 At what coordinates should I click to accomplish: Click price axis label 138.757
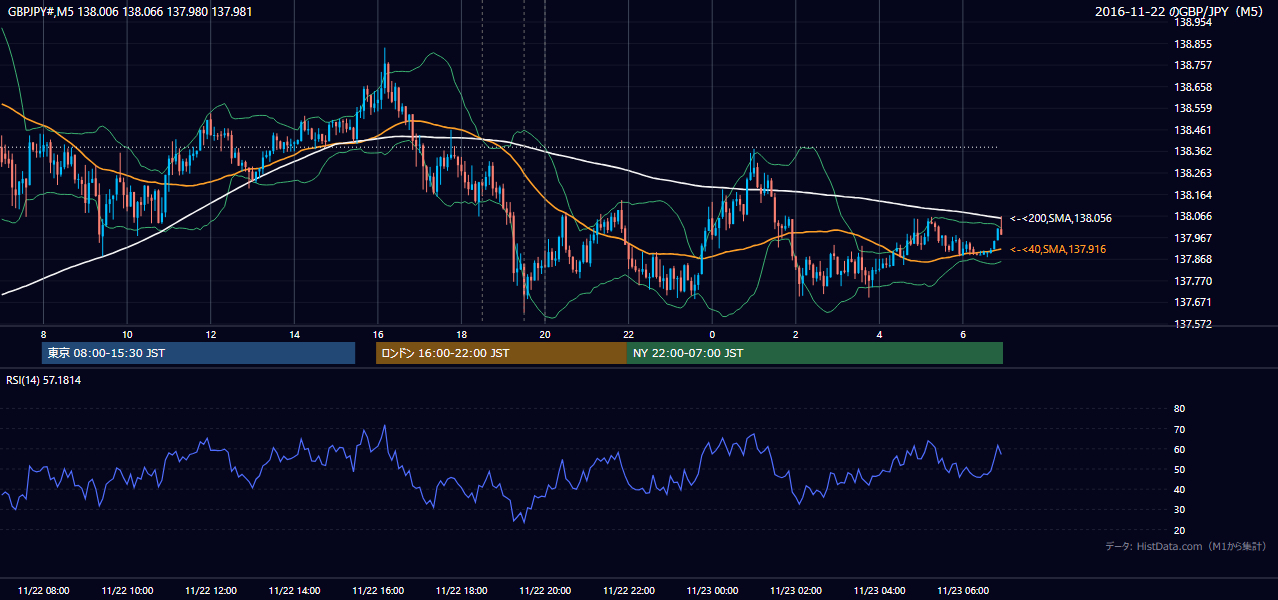(x=1193, y=65)
